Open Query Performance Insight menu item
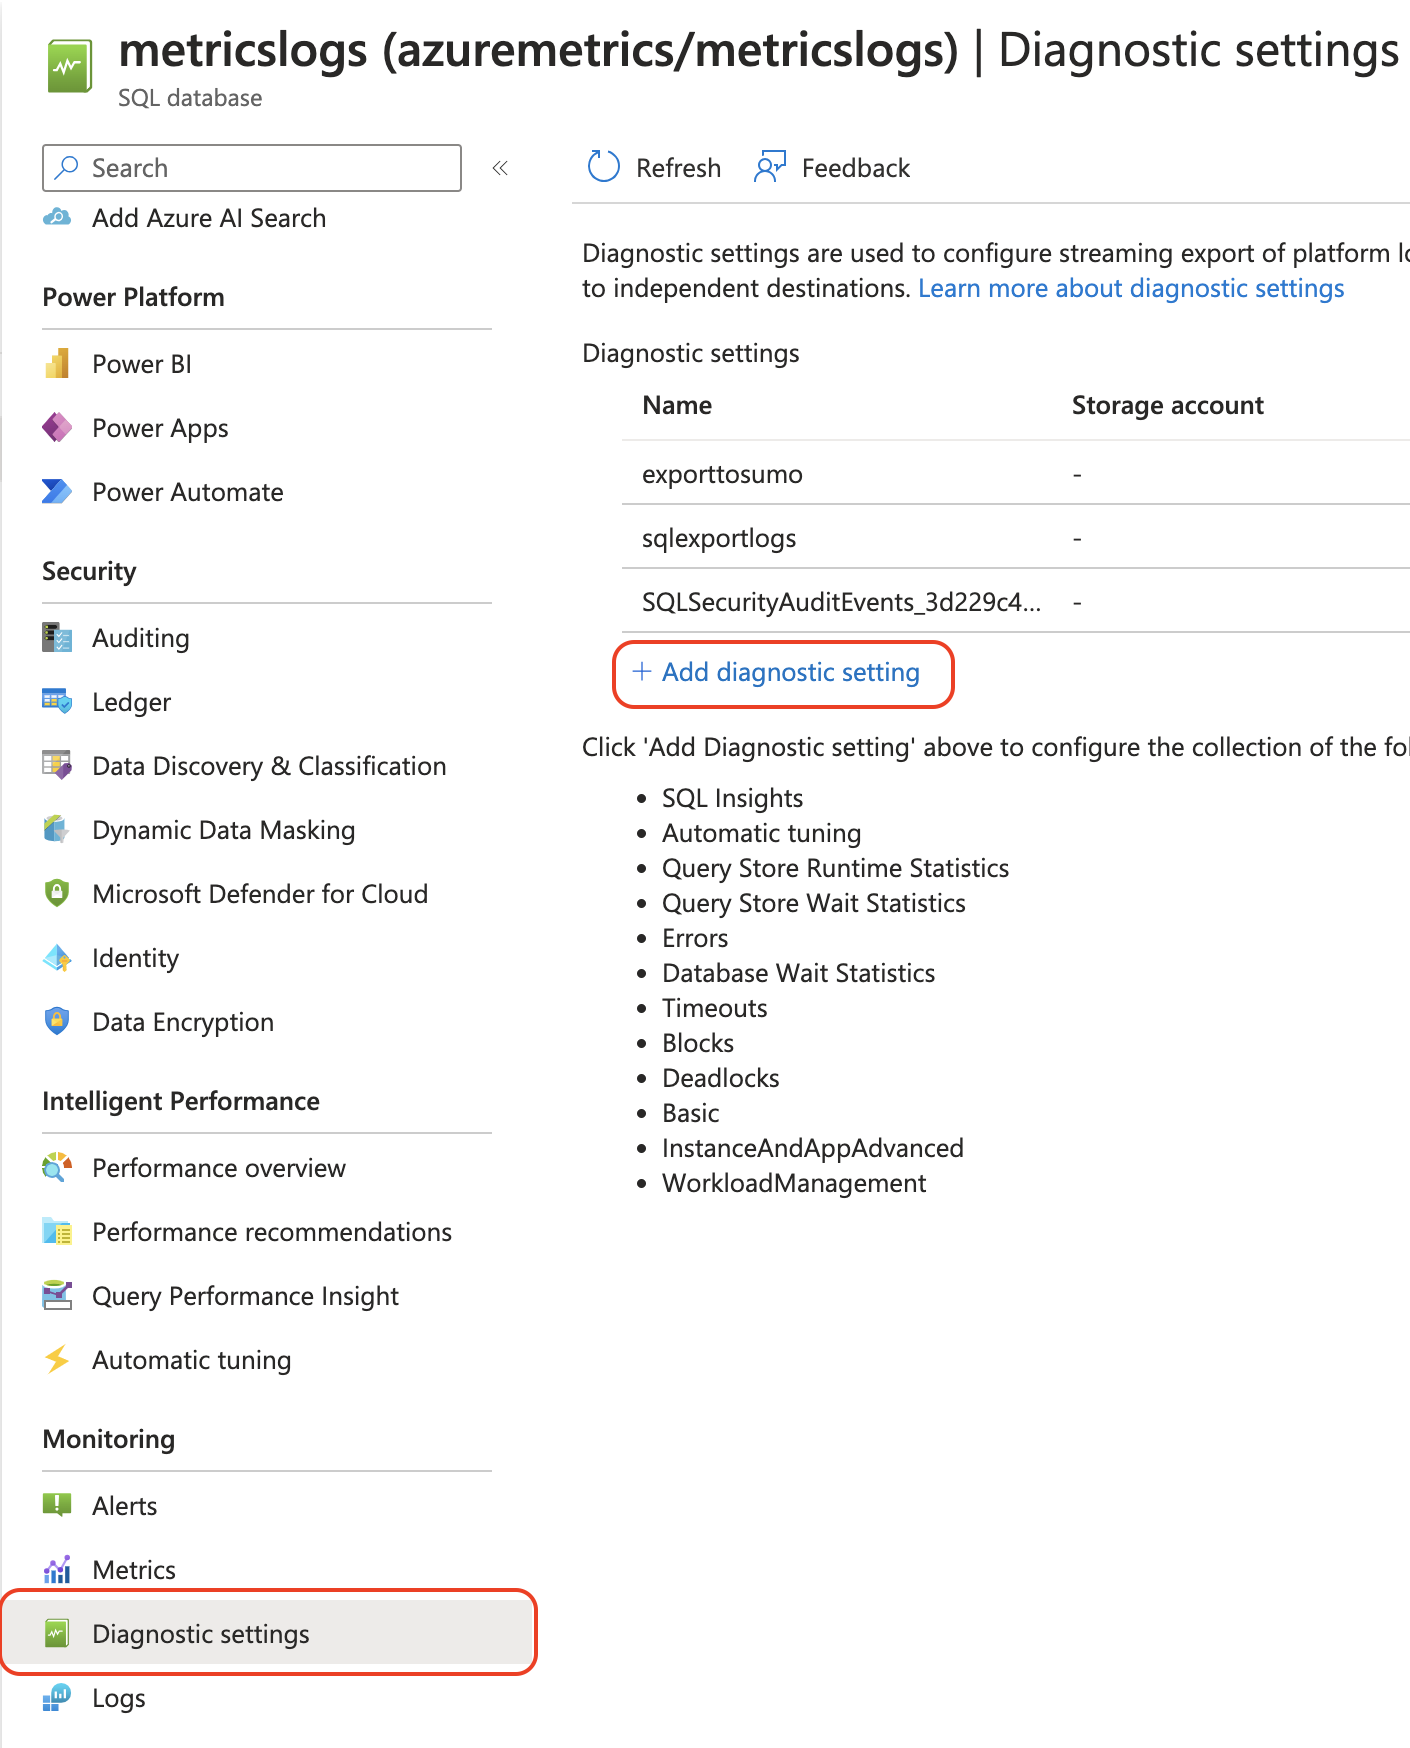Viewport: 1410px width, 1748px height. coord(245,1296)
